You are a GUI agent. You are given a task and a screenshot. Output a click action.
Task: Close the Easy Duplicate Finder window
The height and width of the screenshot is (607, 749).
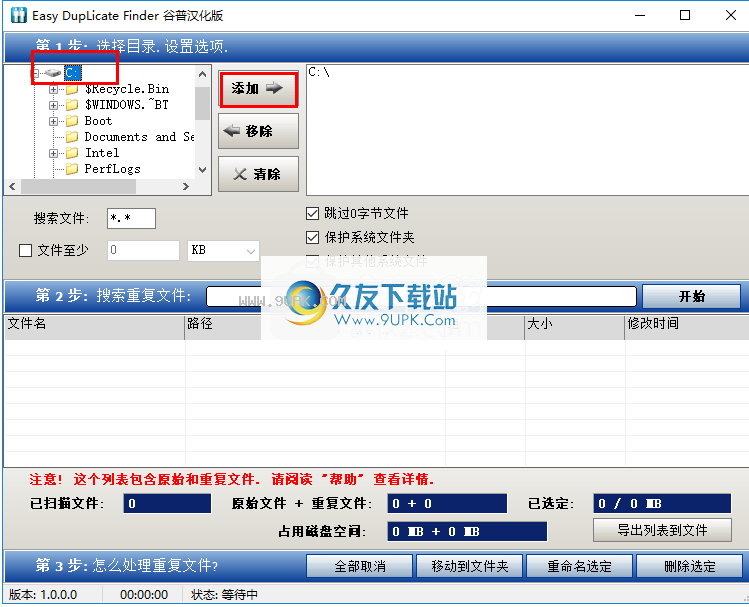pyautogui.click(x=730, y=15)
